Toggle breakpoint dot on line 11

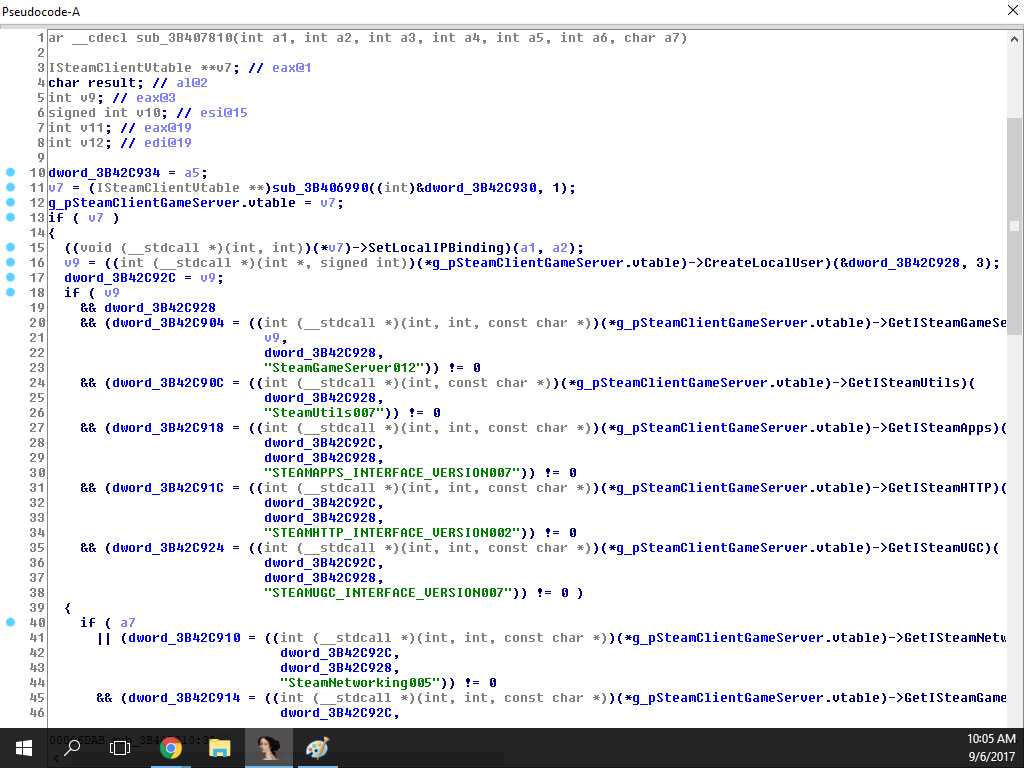click(x=10, y=187)
